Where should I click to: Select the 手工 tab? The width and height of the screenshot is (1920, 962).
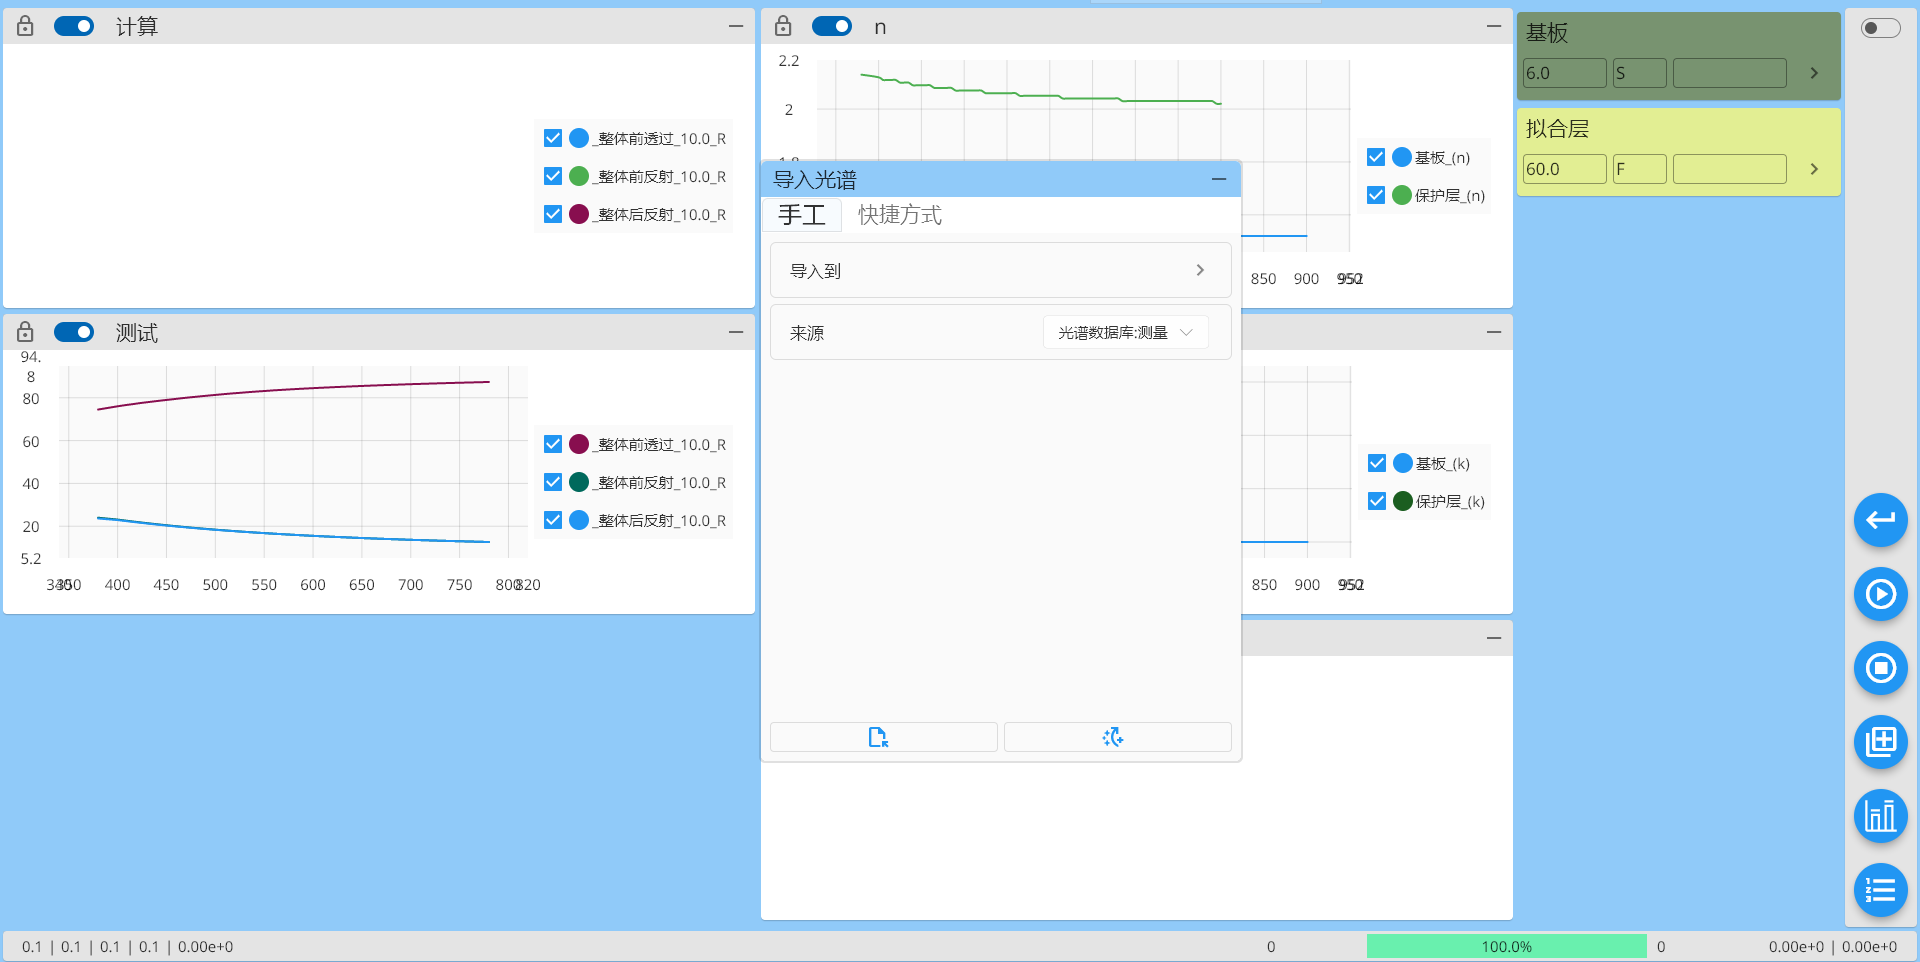(802, 215)
